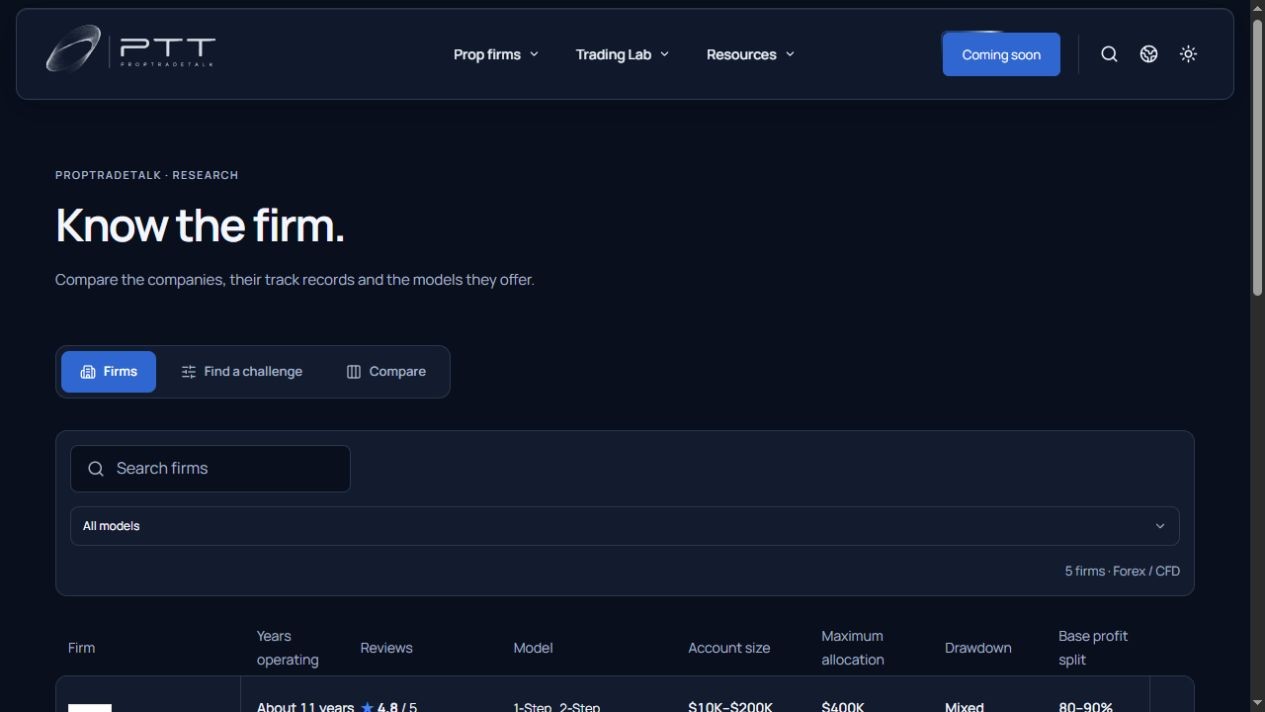This screenshot has height=712, width=1265.
Task: Click the 'Know the firm.' heading
Action: tap(200, 225)
